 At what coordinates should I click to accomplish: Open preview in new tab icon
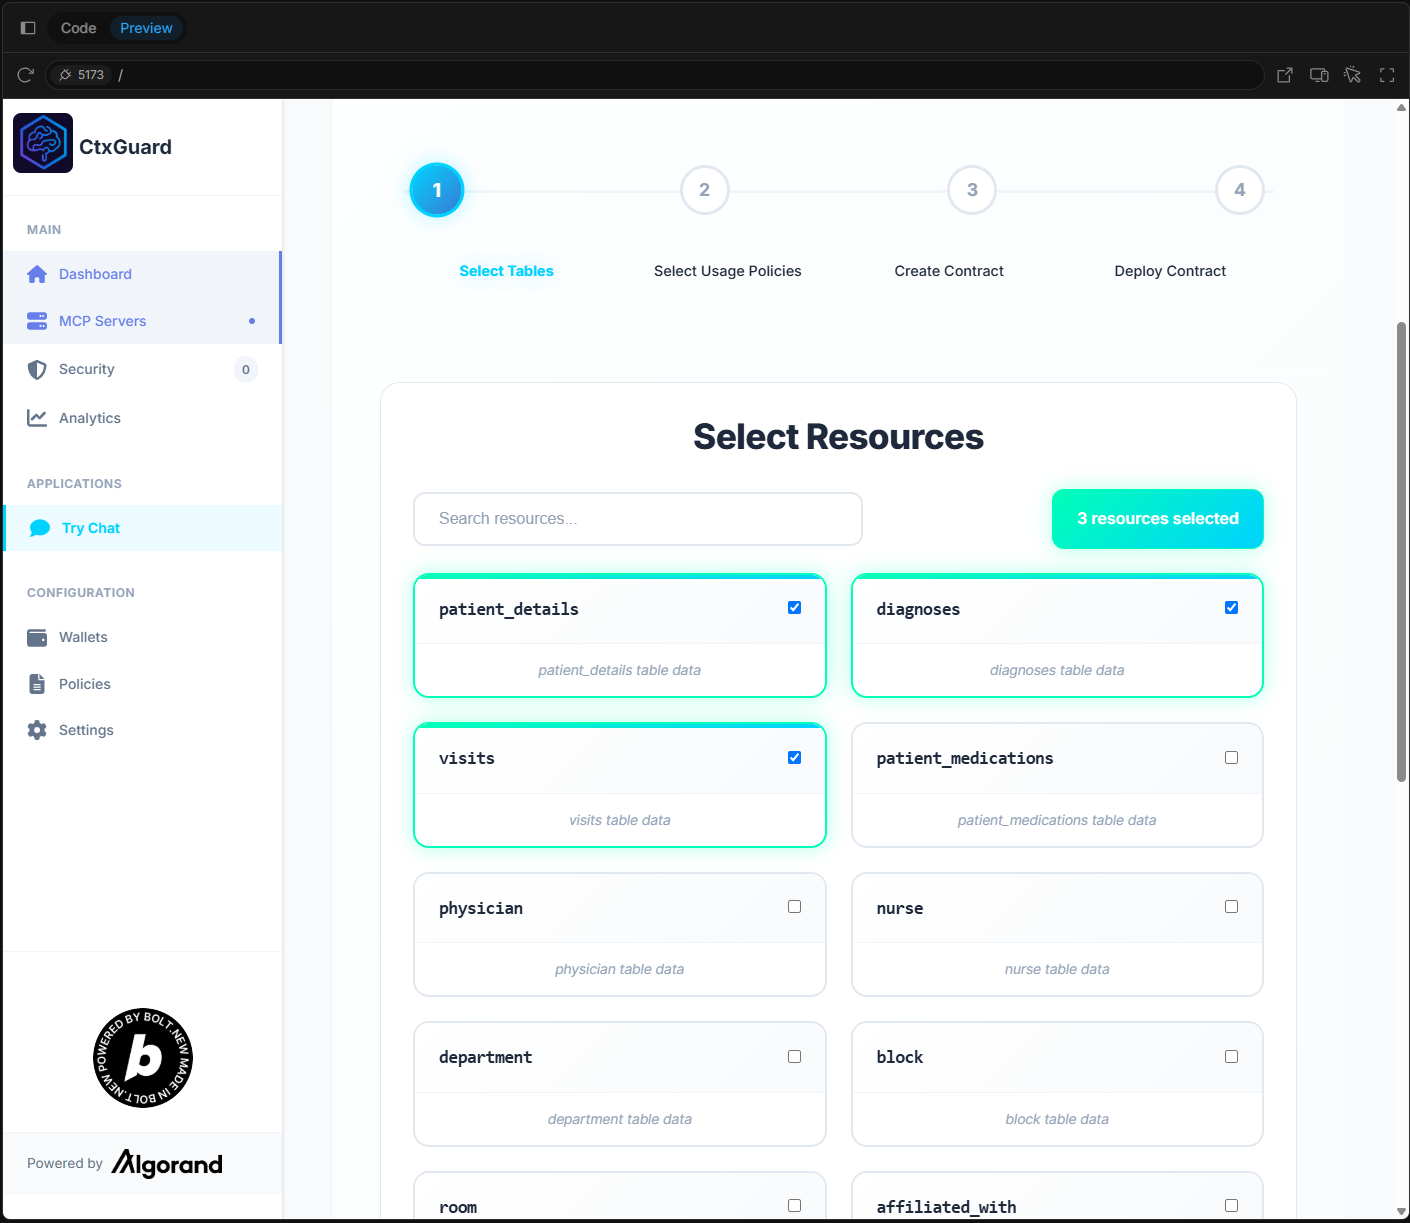tap(1285, 75)
